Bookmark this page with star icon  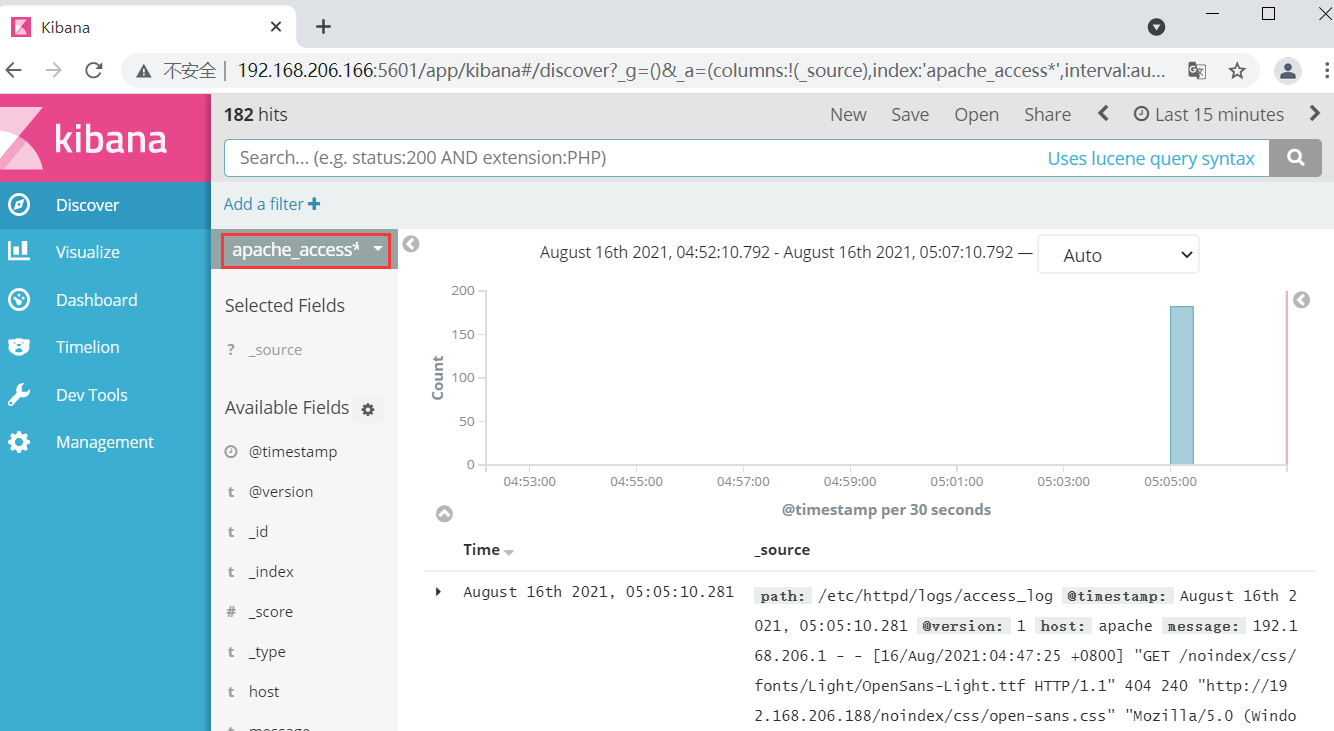(x=1237, y=70)
